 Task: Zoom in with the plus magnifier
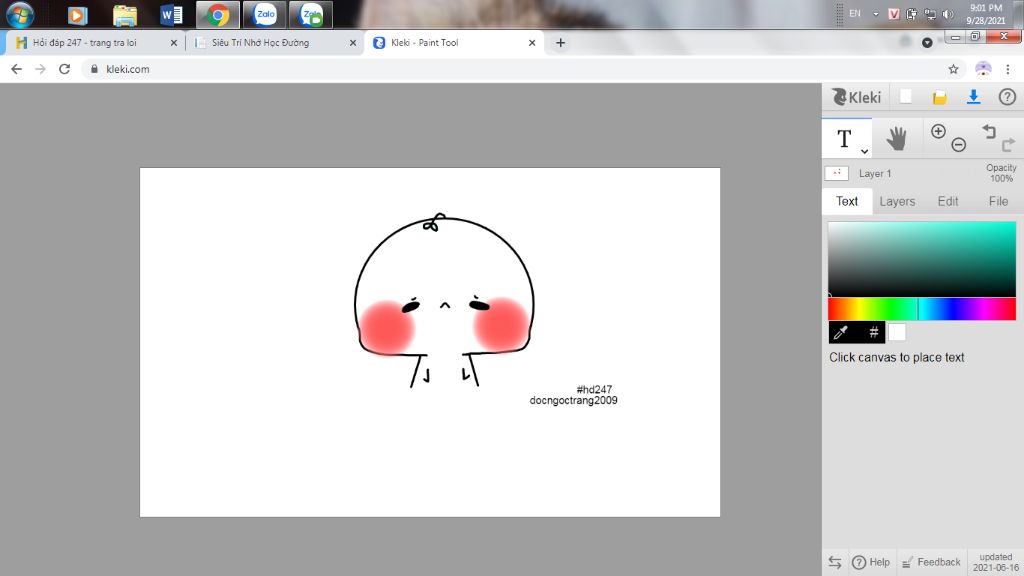click(x=938, y=131)
